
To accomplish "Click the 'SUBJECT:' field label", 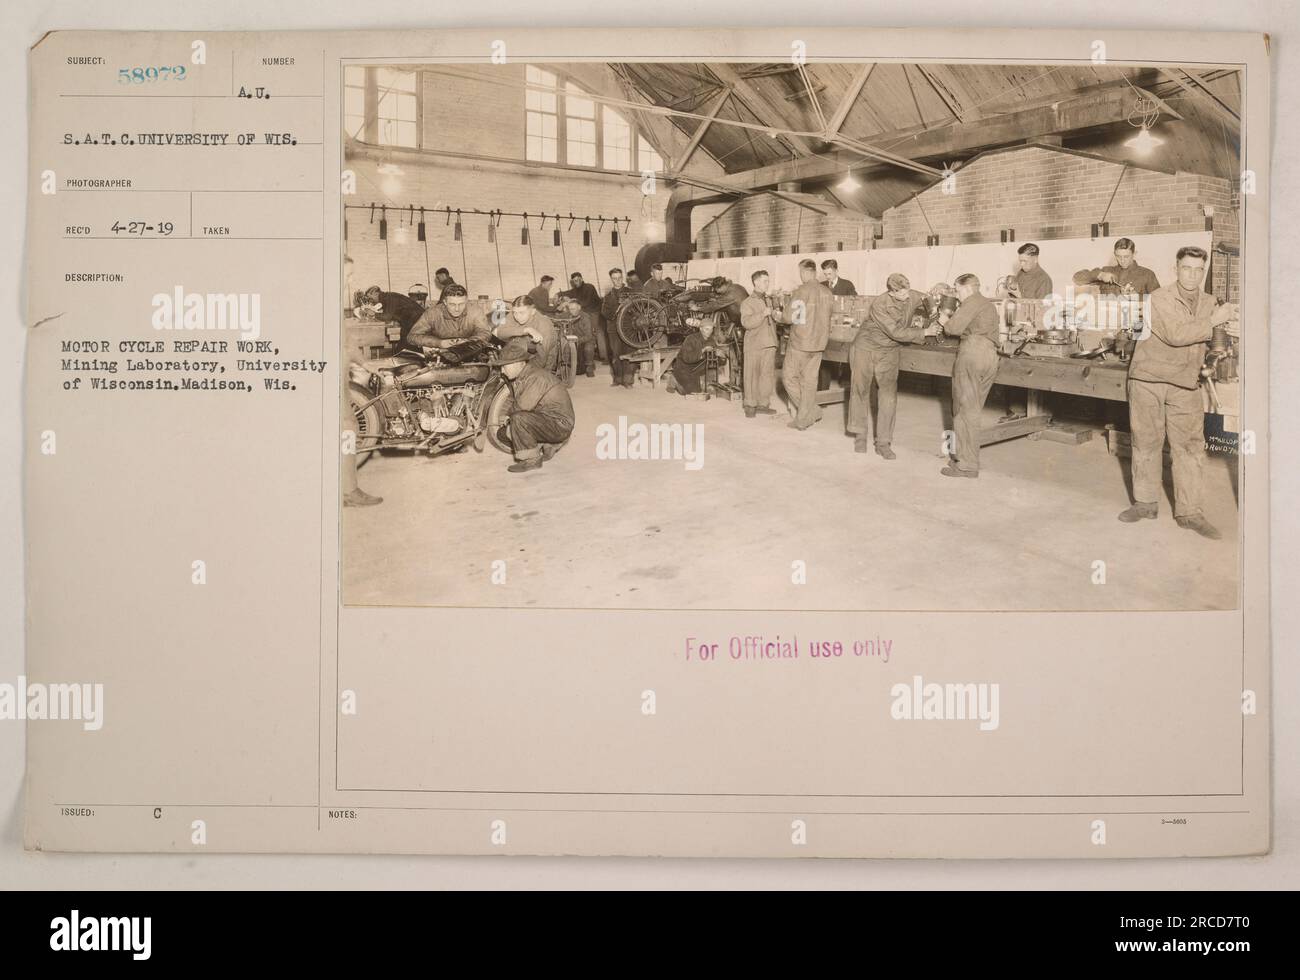I will (84, 60).
